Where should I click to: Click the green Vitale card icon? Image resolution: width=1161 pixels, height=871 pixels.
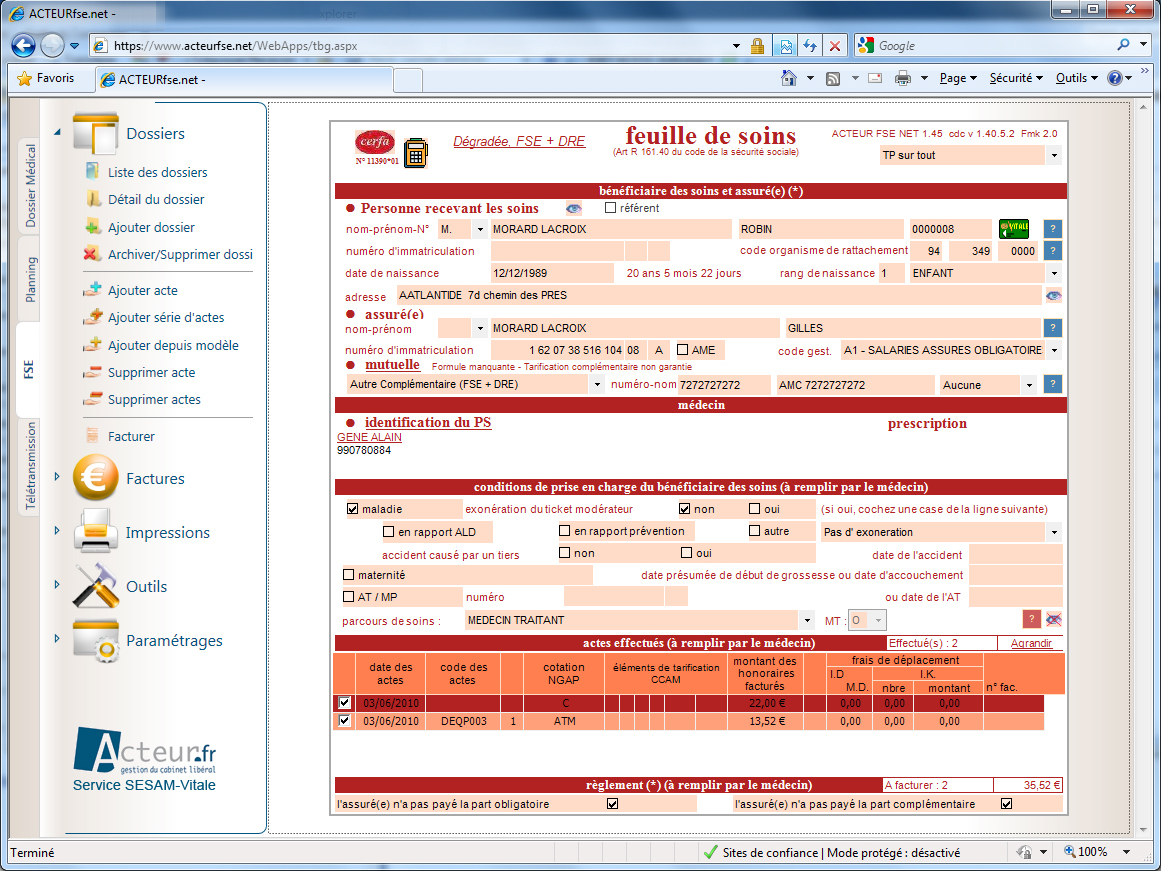1013,229
